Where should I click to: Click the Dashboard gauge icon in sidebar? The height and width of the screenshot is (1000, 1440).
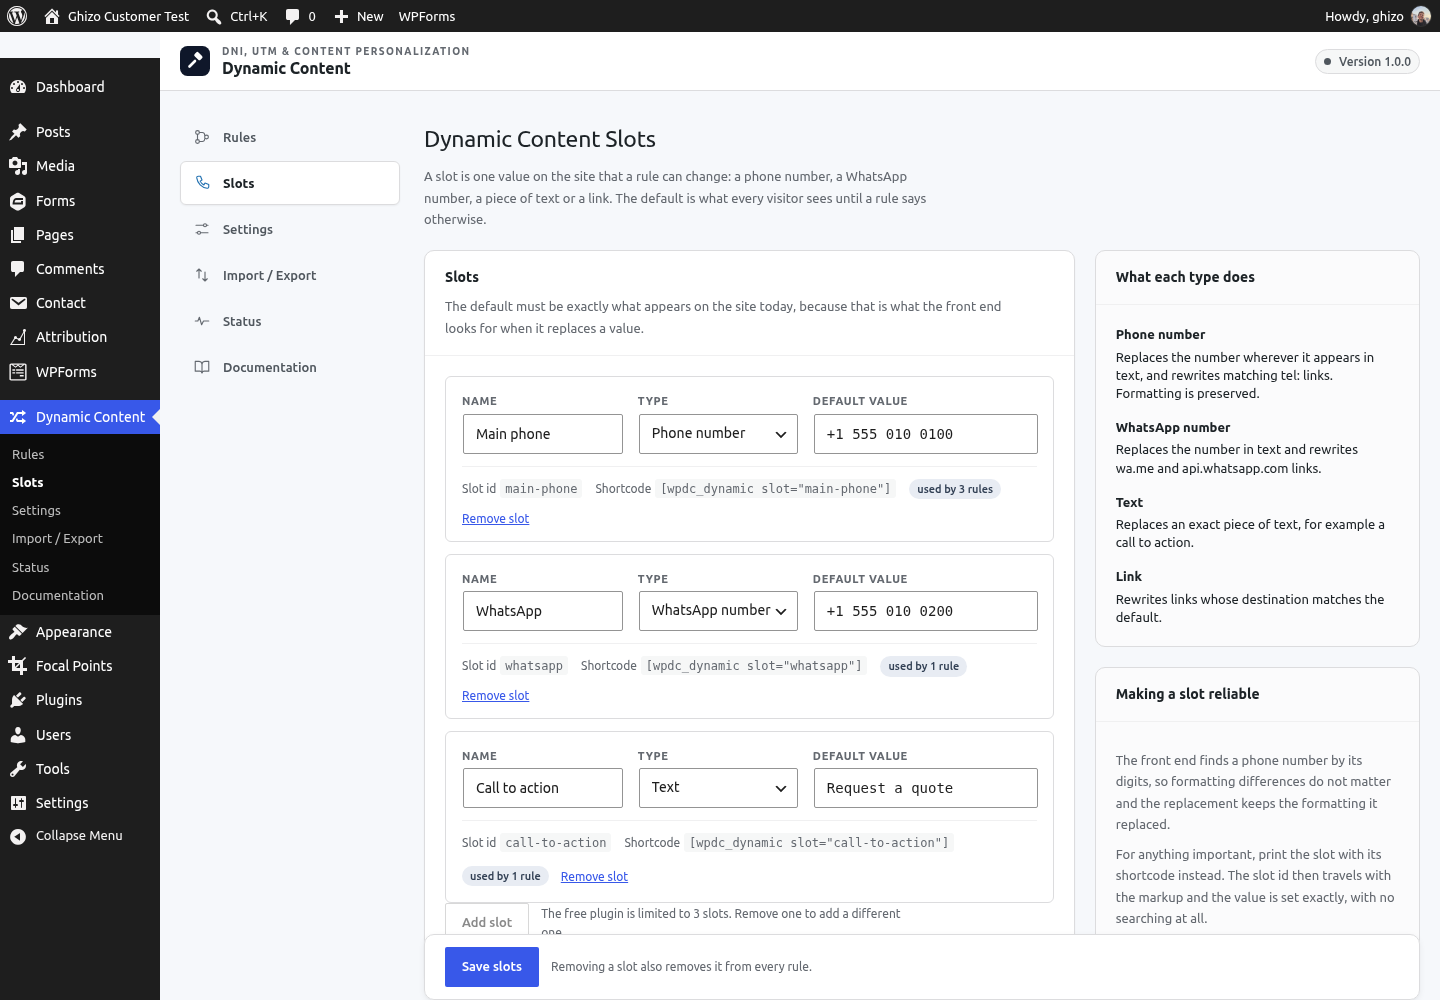coord(18,87)
